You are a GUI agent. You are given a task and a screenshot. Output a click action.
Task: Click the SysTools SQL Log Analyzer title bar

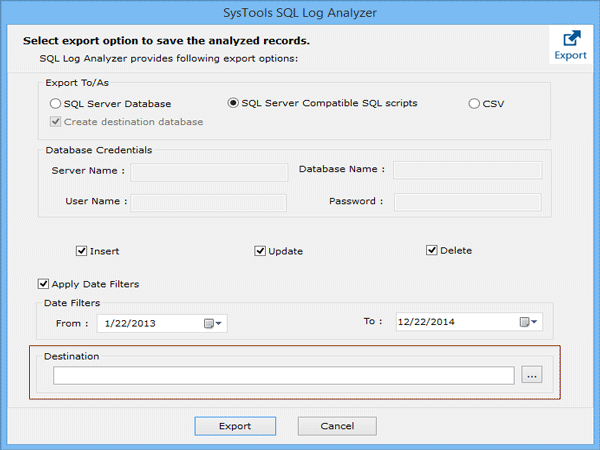(x=300, y=13)
